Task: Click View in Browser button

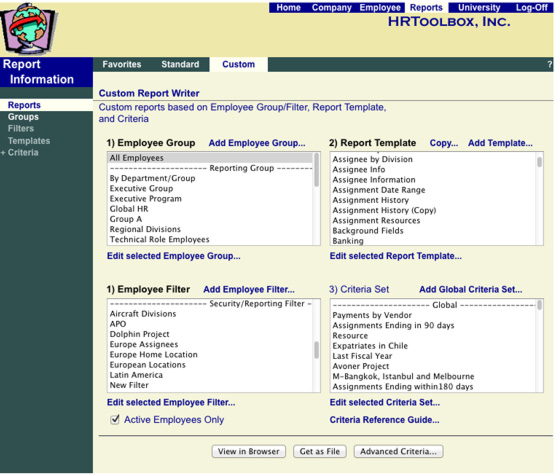Action: click(249, 452)
